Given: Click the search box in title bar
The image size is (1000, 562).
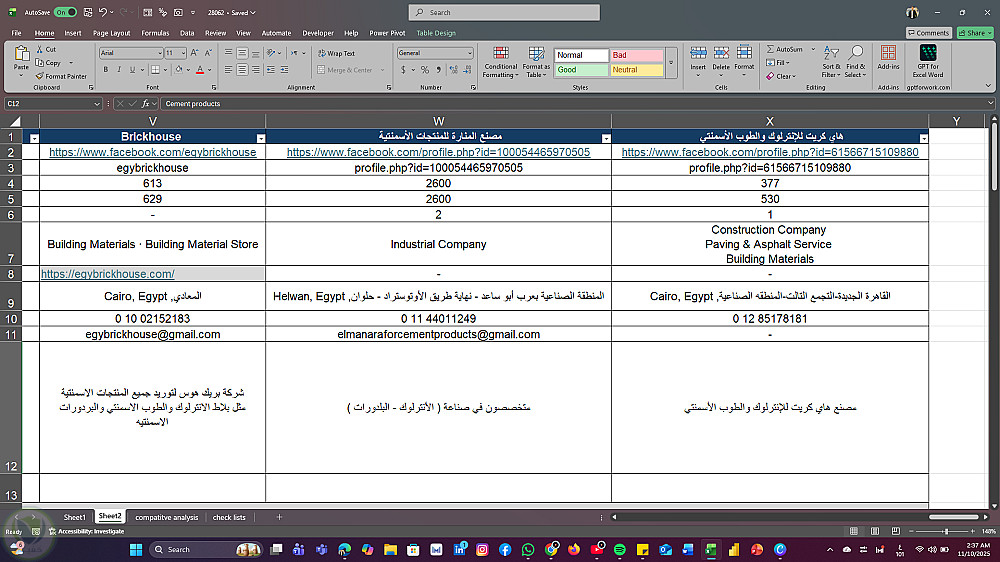Looking at the screenshot, I should (504, 12).
